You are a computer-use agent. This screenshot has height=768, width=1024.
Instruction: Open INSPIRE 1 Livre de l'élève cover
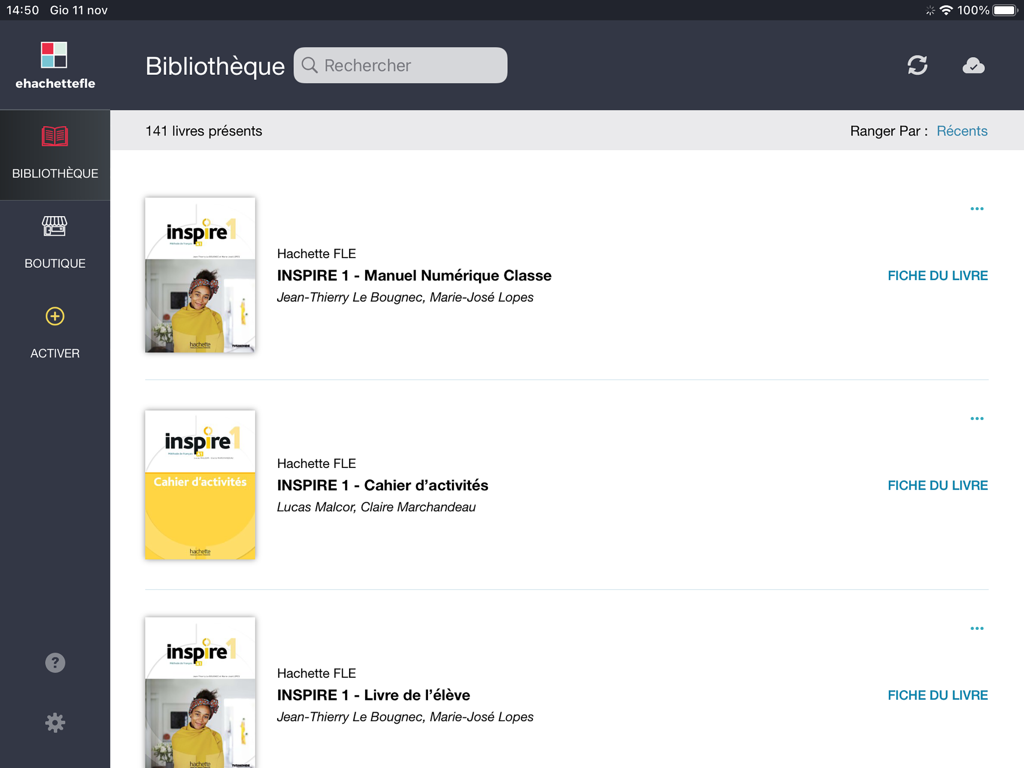(x=200, y=692)
